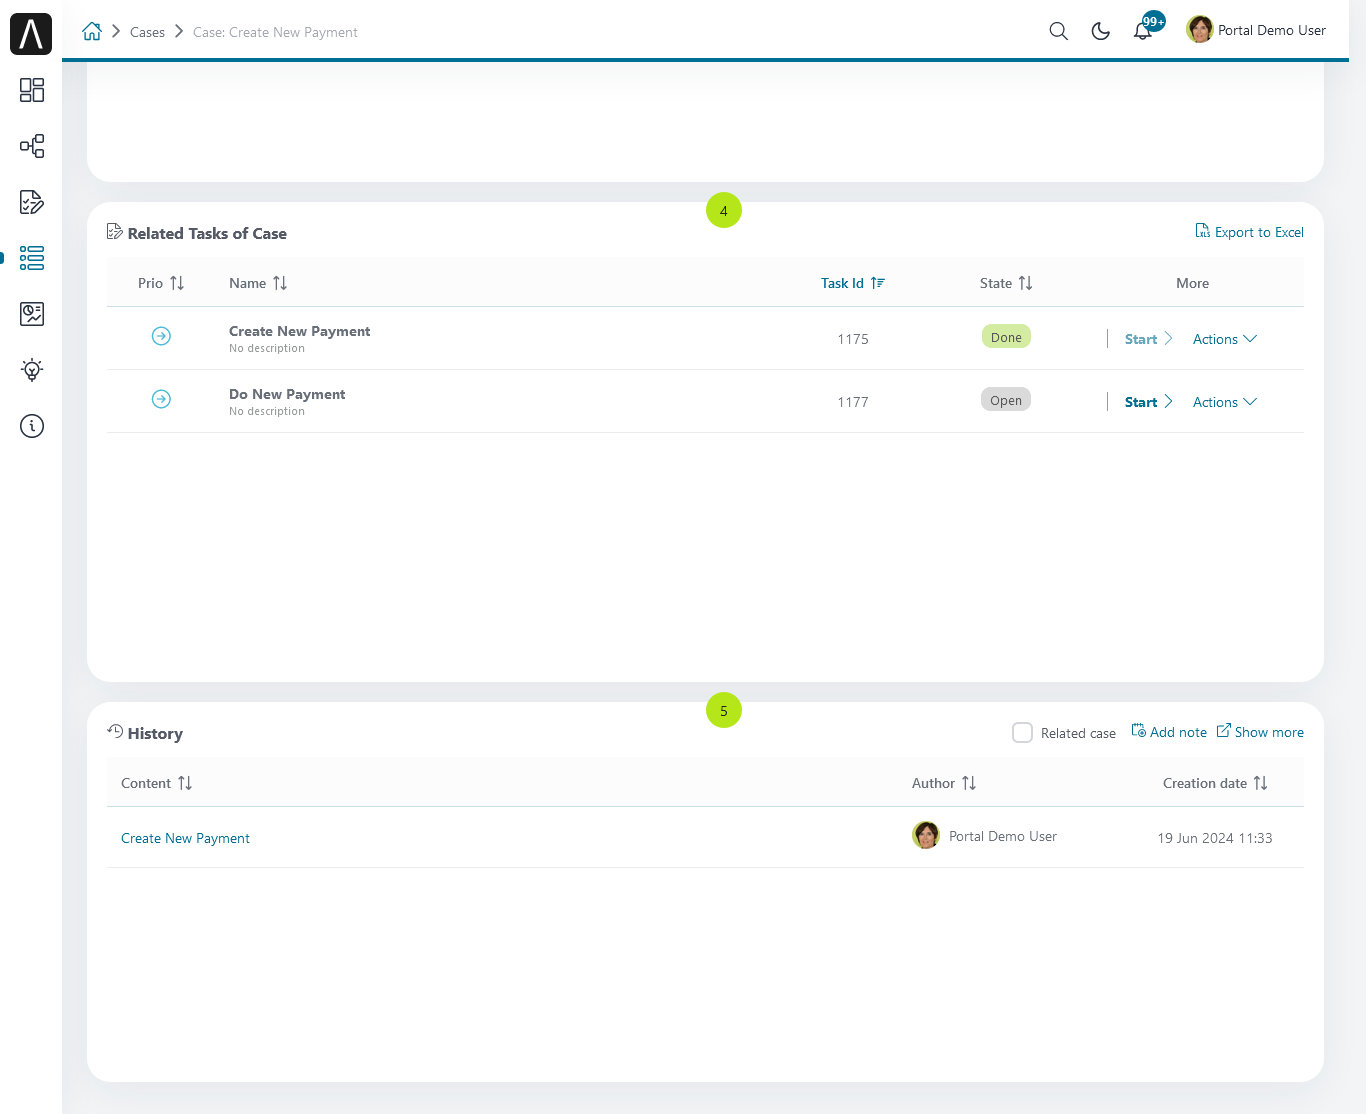Image resolution: width=1366 pixels, height=1114 pixels.
Task: Click Portal Demo User avatar in history
Action: (x=926, y=835)
